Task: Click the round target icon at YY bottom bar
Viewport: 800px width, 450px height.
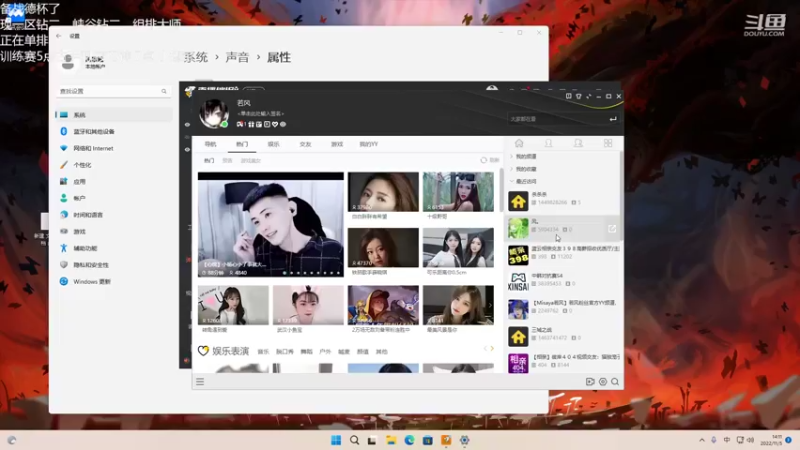Action: point(603,382)
